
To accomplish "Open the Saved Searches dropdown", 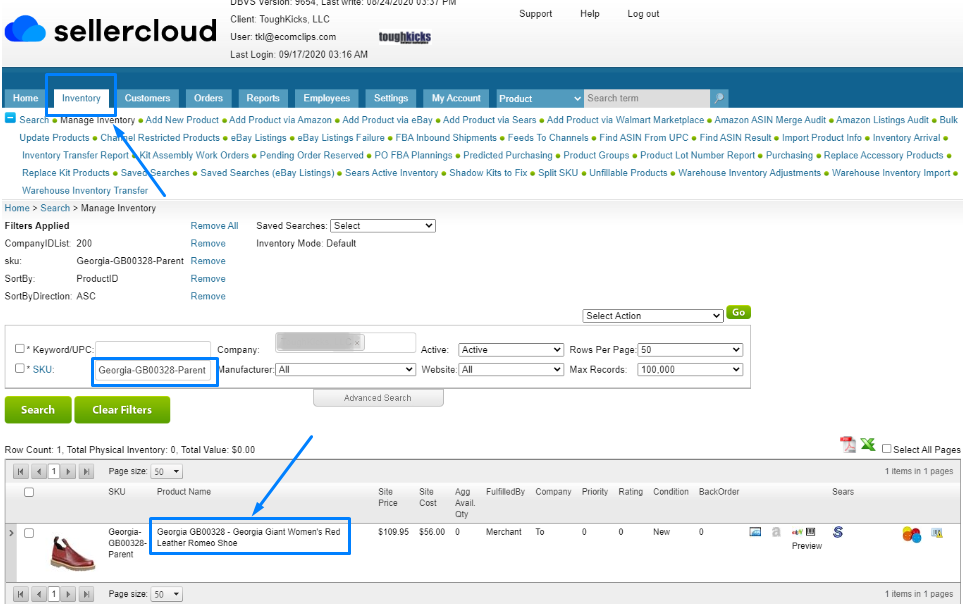I will (x=383, y=226).
